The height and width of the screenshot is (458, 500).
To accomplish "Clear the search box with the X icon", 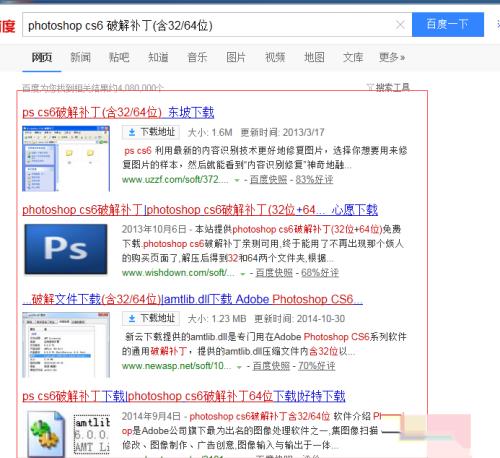I will [x=400, y=24].
